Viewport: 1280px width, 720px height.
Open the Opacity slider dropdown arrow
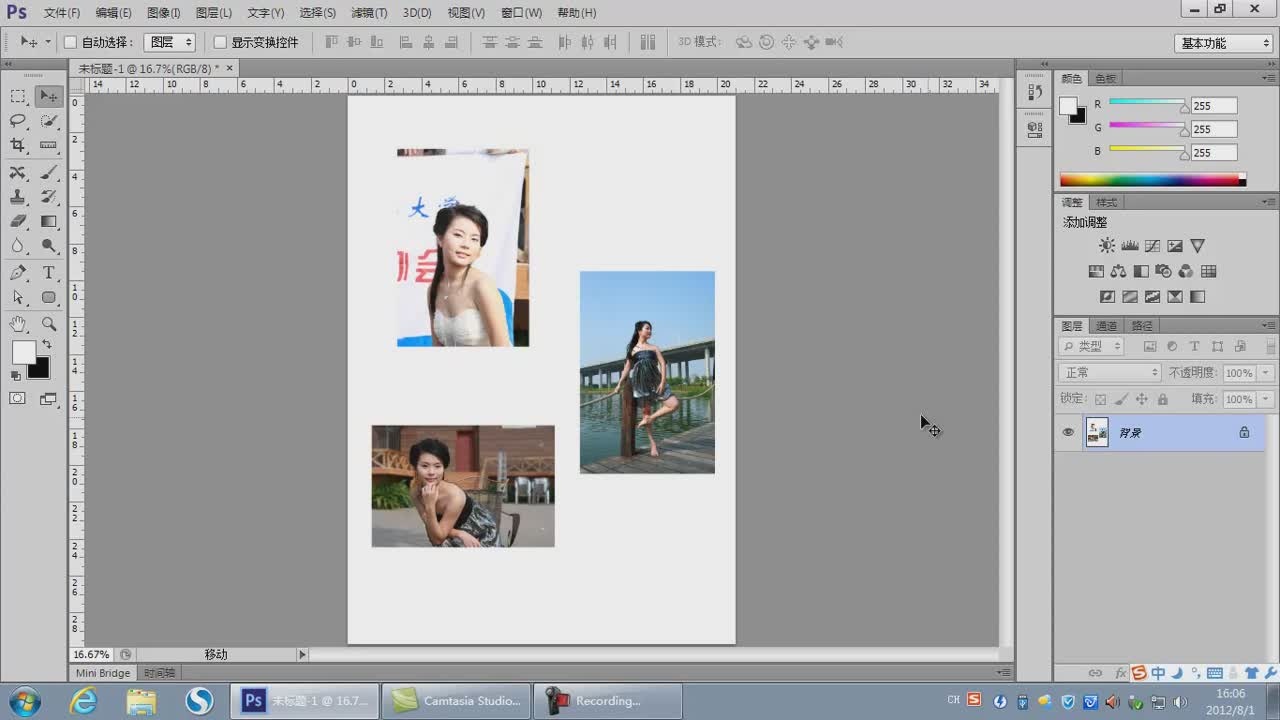(x=1266, y=372)
